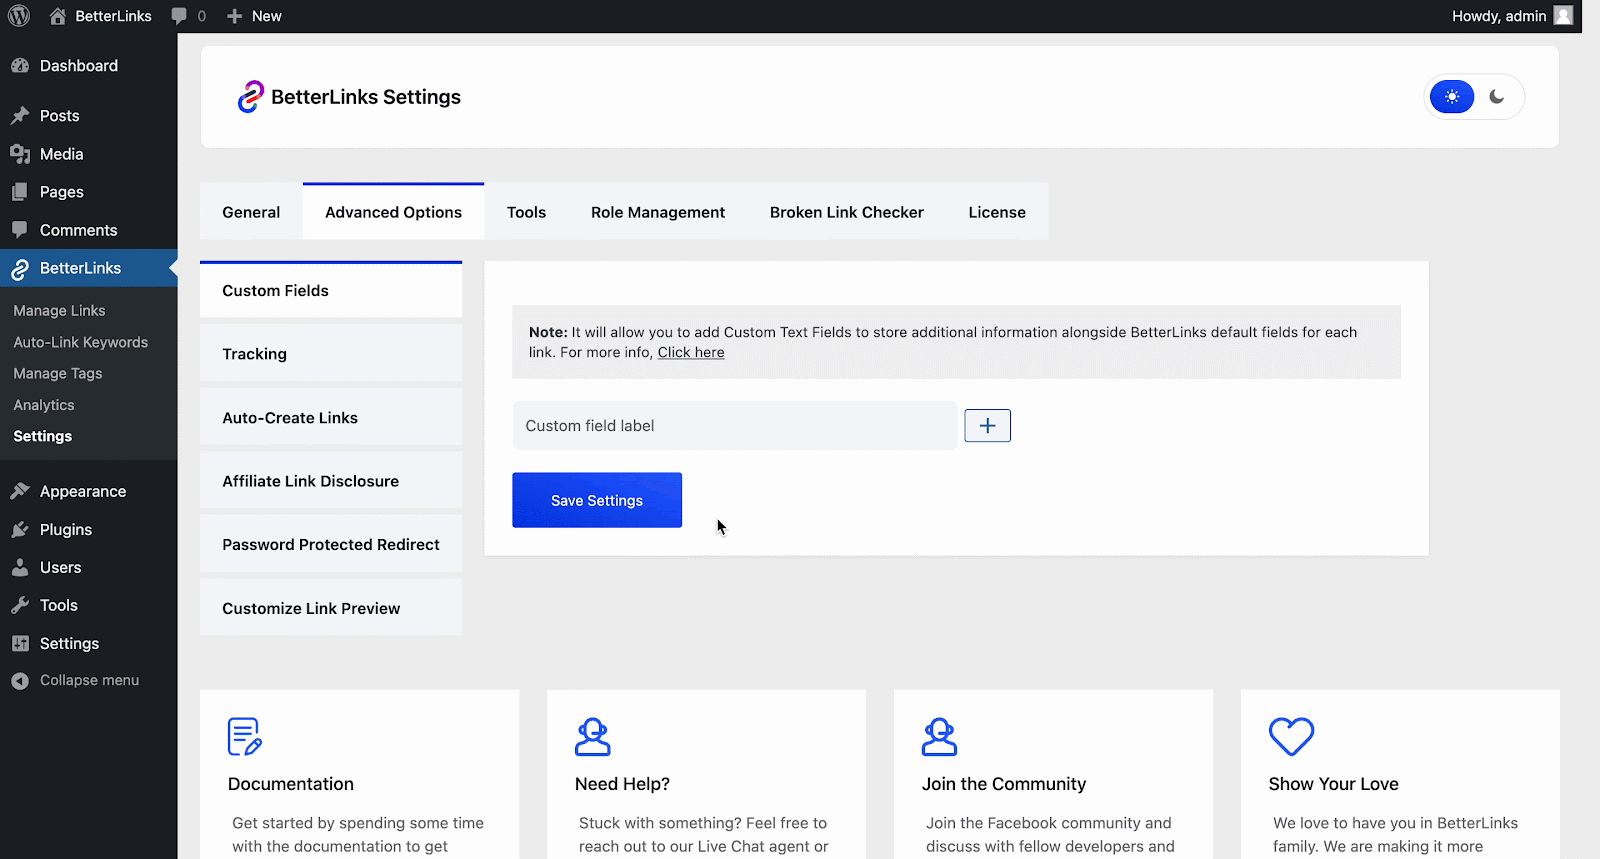The height and width of the screenshot is (859, 1600).
Task: Click the Posts pin icon
Action: click(20, 116)
